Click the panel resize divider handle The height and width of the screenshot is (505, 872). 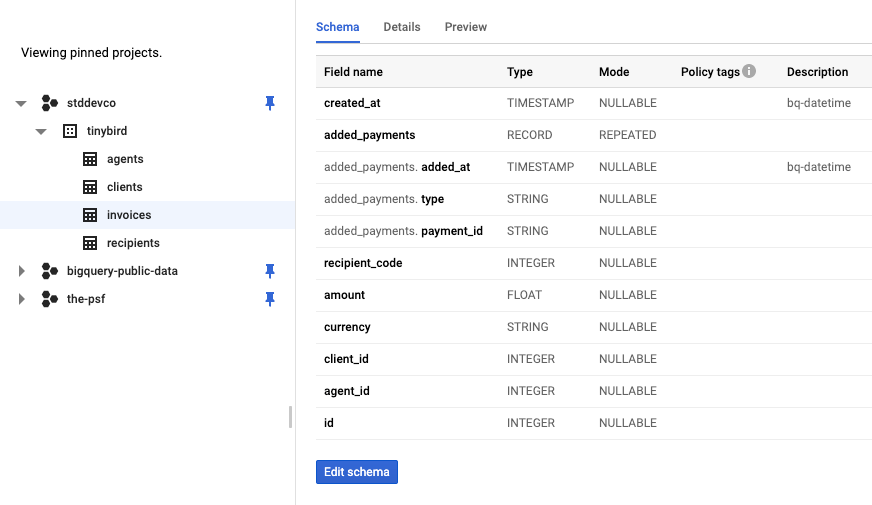pyautogui.click(x=291, y=417)
